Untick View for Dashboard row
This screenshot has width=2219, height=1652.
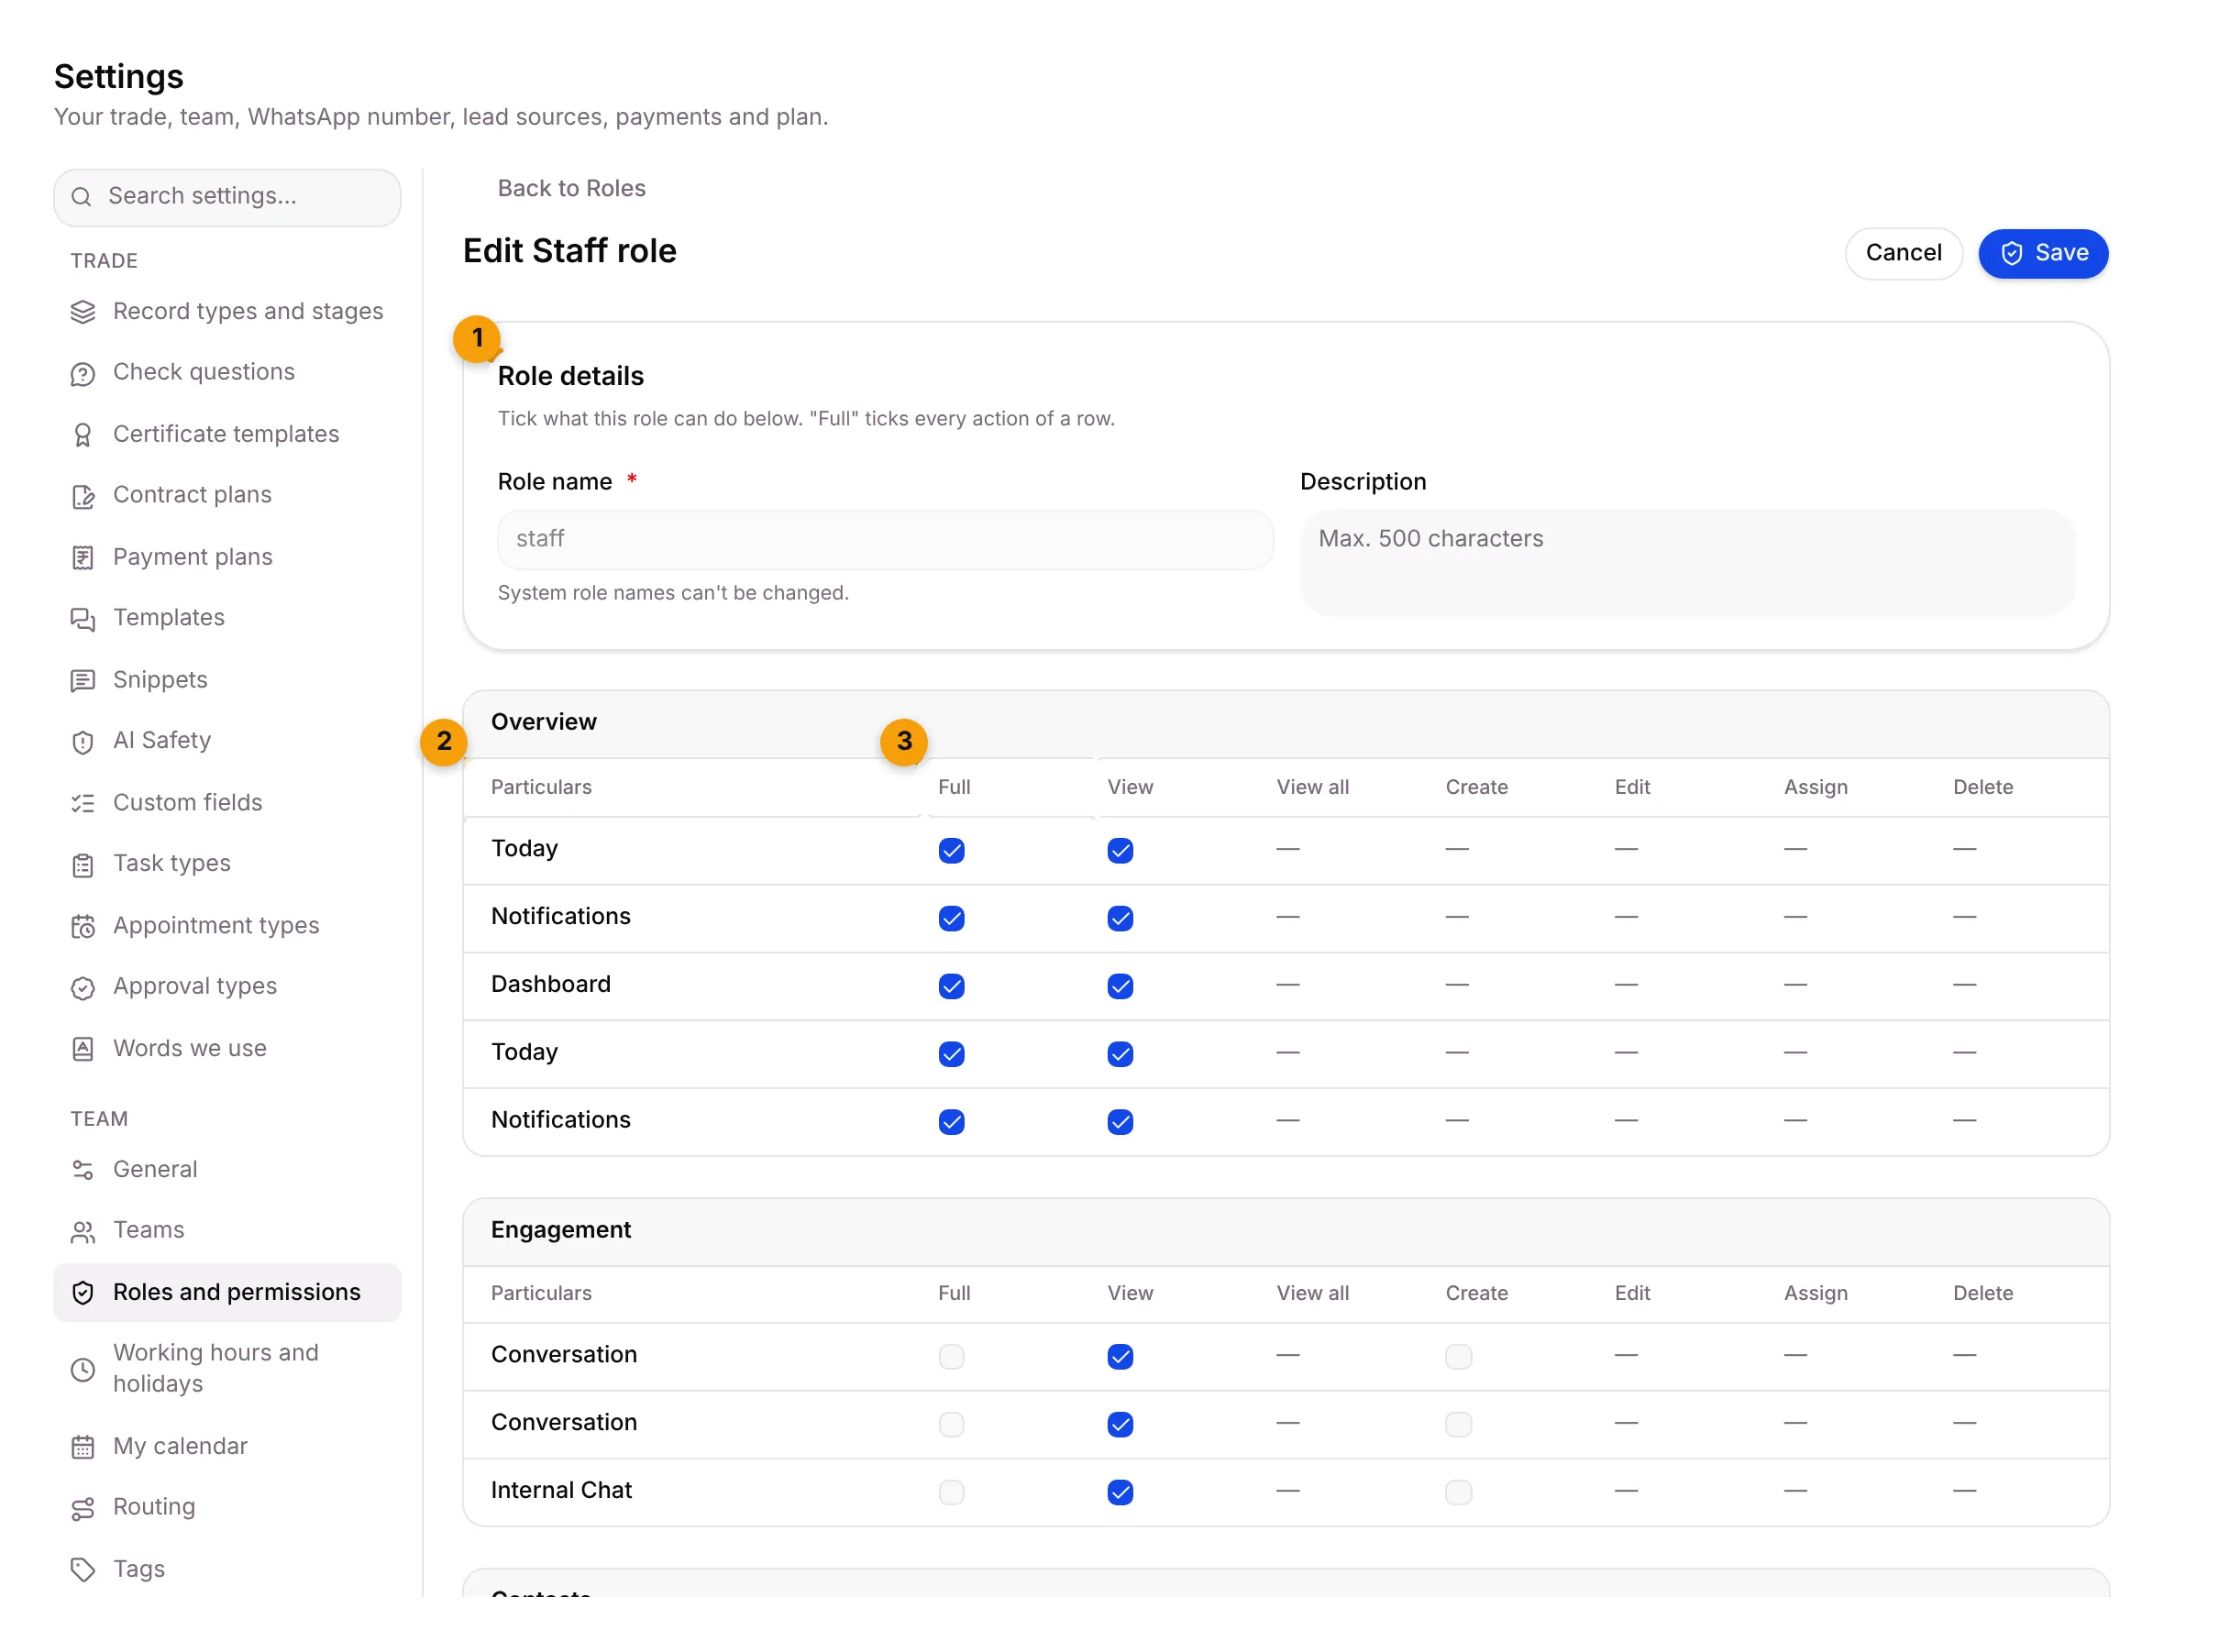(x=1120, y=986)
